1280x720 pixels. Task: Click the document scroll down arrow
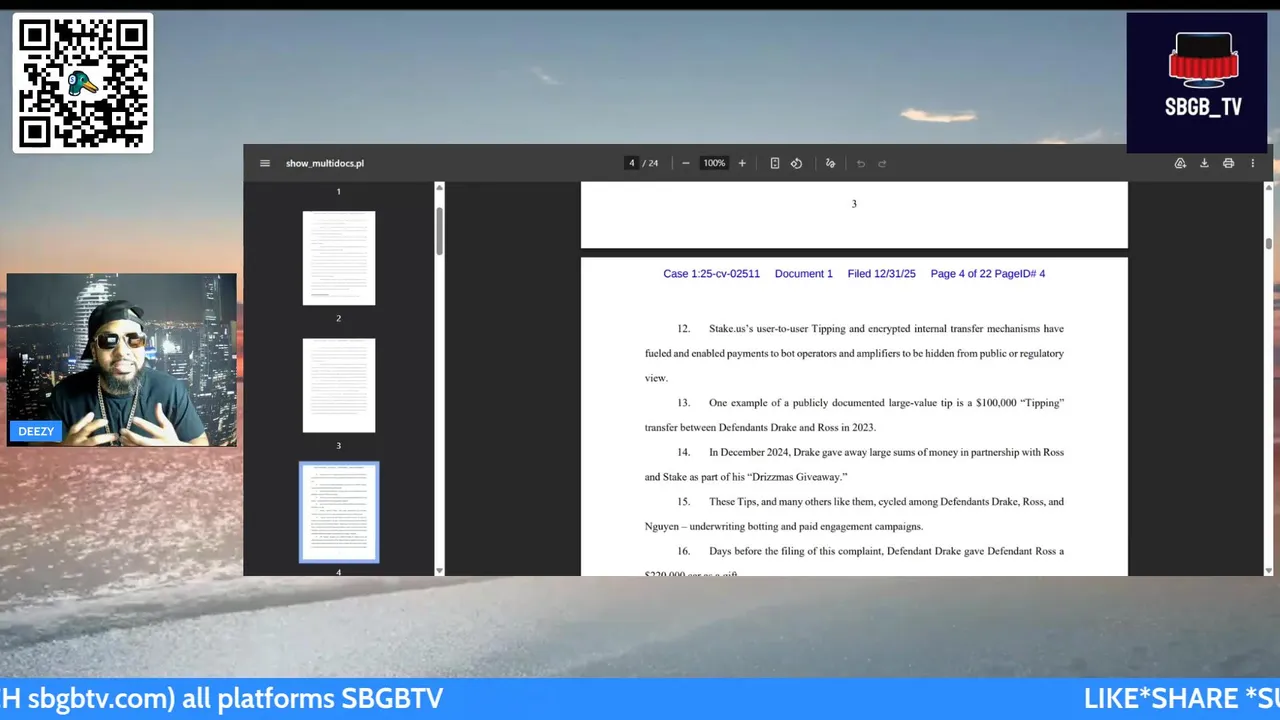click(1268, 570)
